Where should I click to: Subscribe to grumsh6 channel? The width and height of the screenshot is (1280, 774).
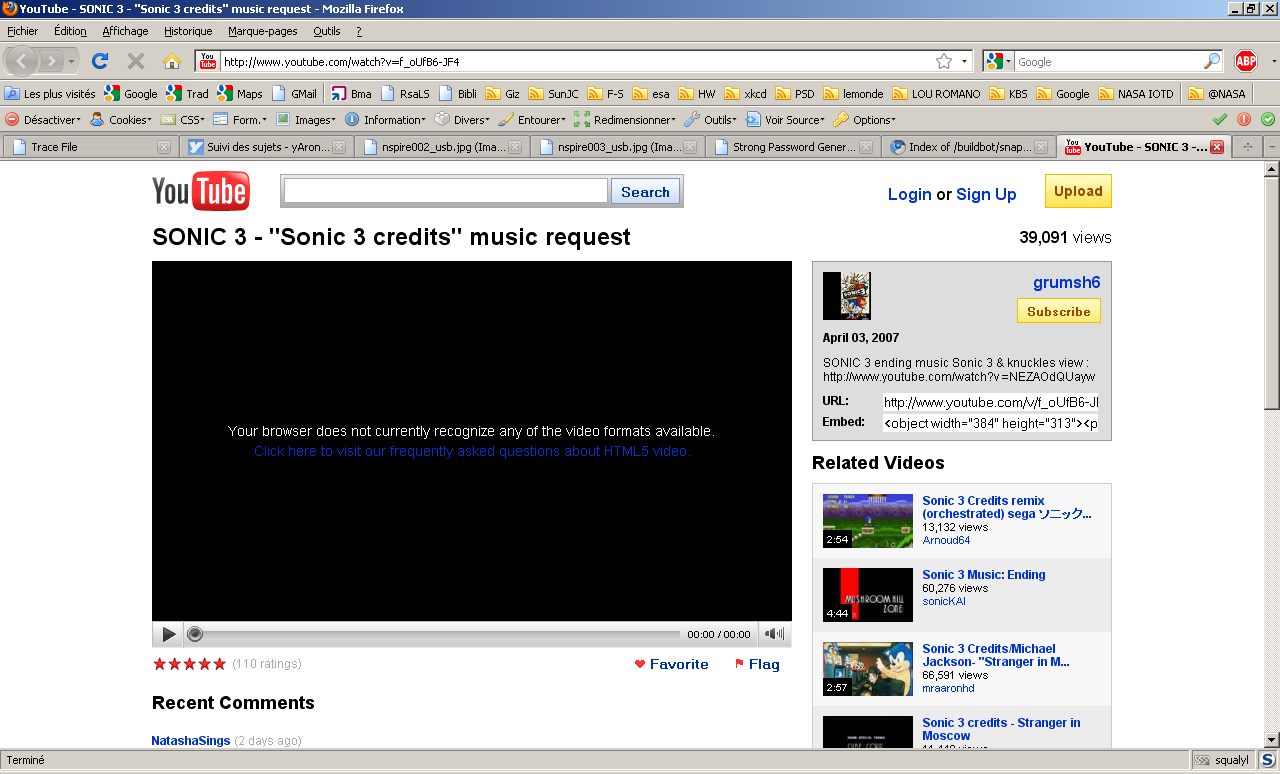pos(1058,311)
